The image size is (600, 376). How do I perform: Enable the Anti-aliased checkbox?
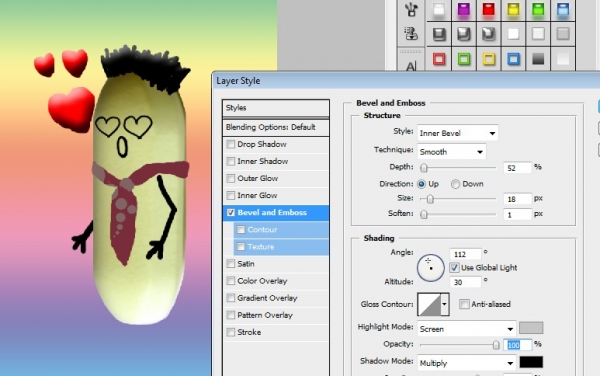click(x=464, y=304)
